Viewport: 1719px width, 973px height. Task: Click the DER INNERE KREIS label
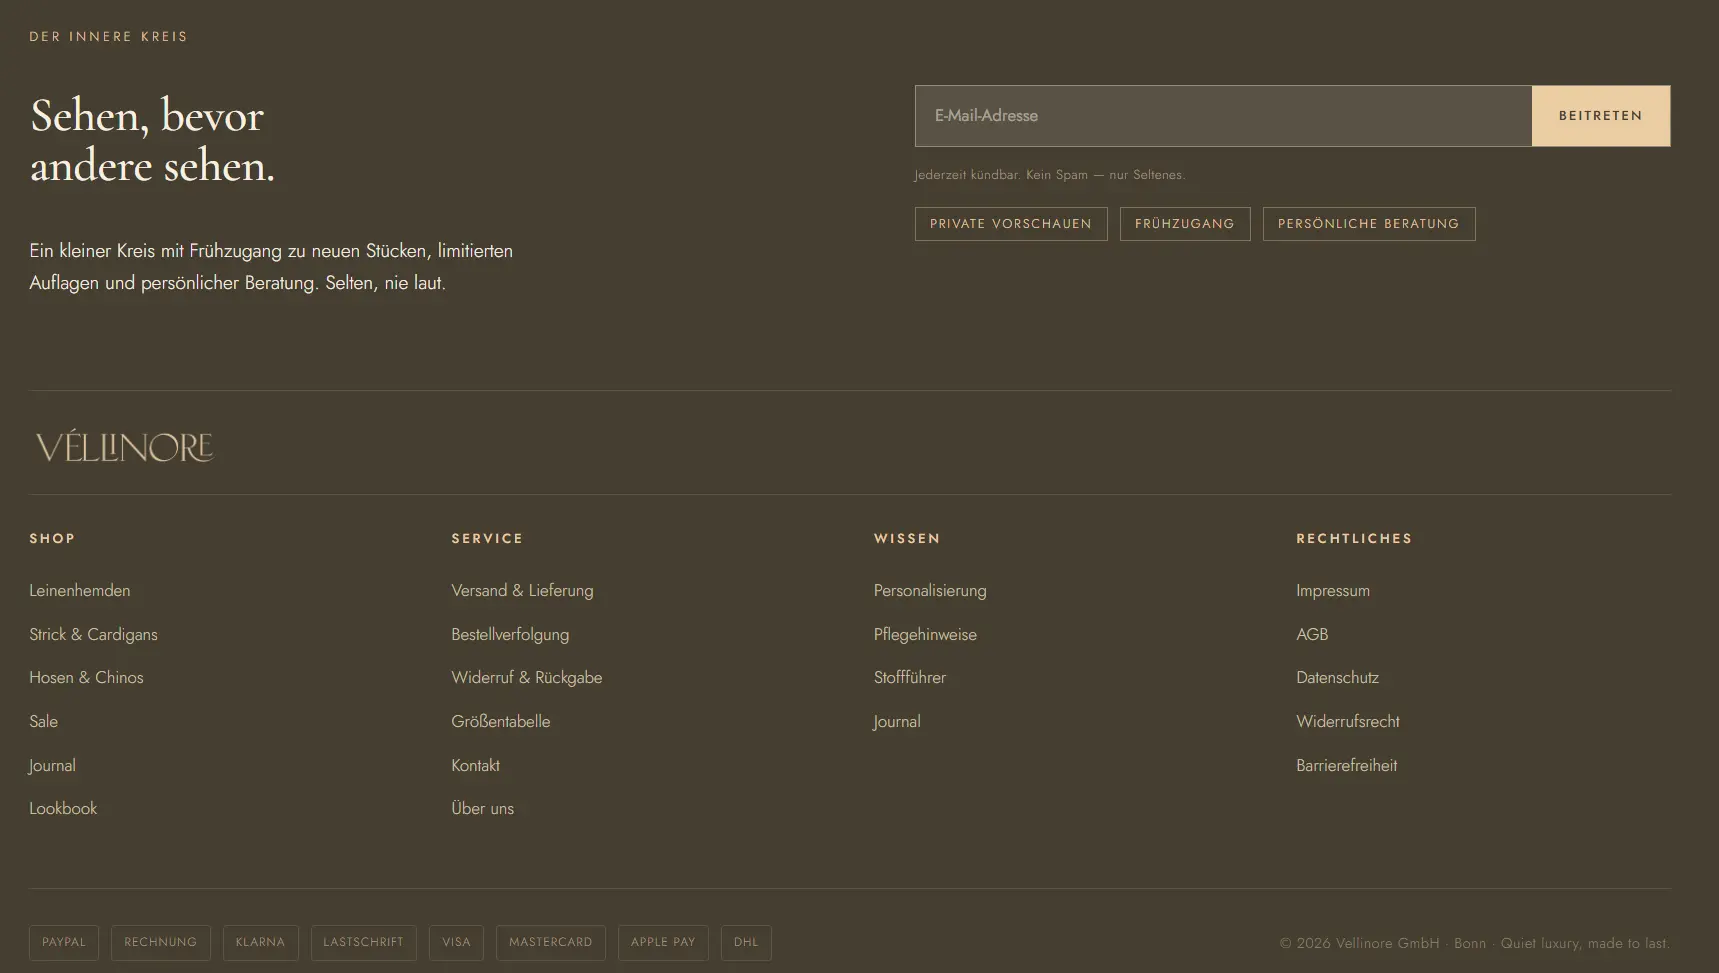[x=108, y=37]
